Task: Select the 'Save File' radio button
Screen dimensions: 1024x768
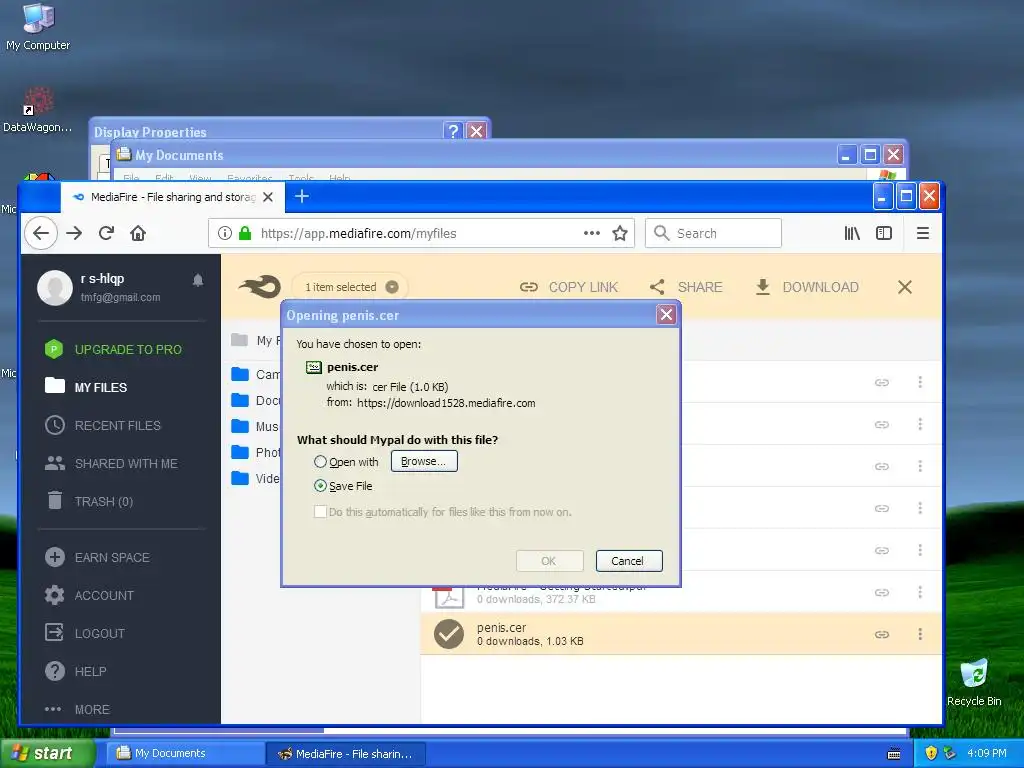Action: [320, 486]
